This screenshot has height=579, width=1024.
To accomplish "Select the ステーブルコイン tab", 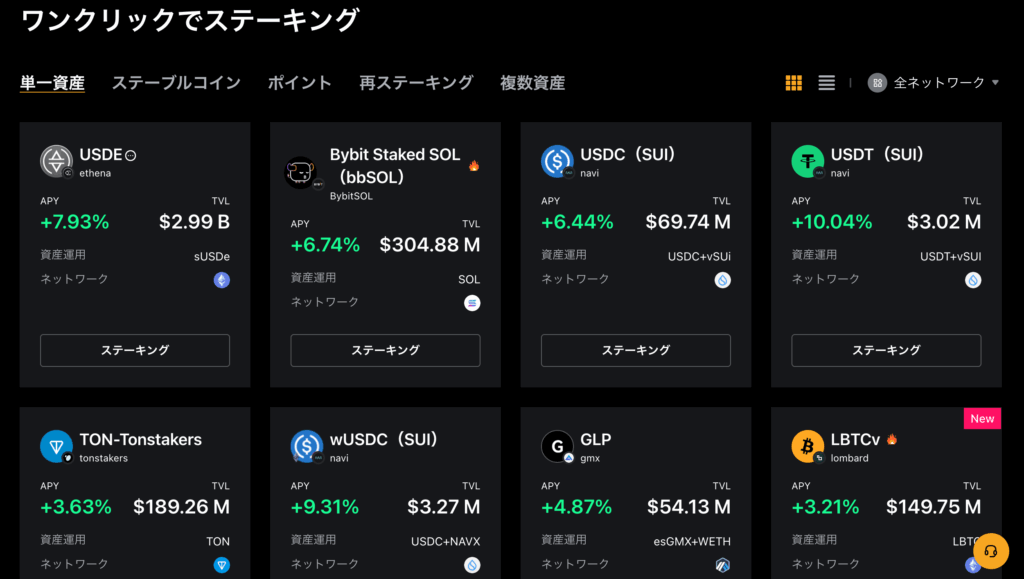I will click(x=176, y=83).
